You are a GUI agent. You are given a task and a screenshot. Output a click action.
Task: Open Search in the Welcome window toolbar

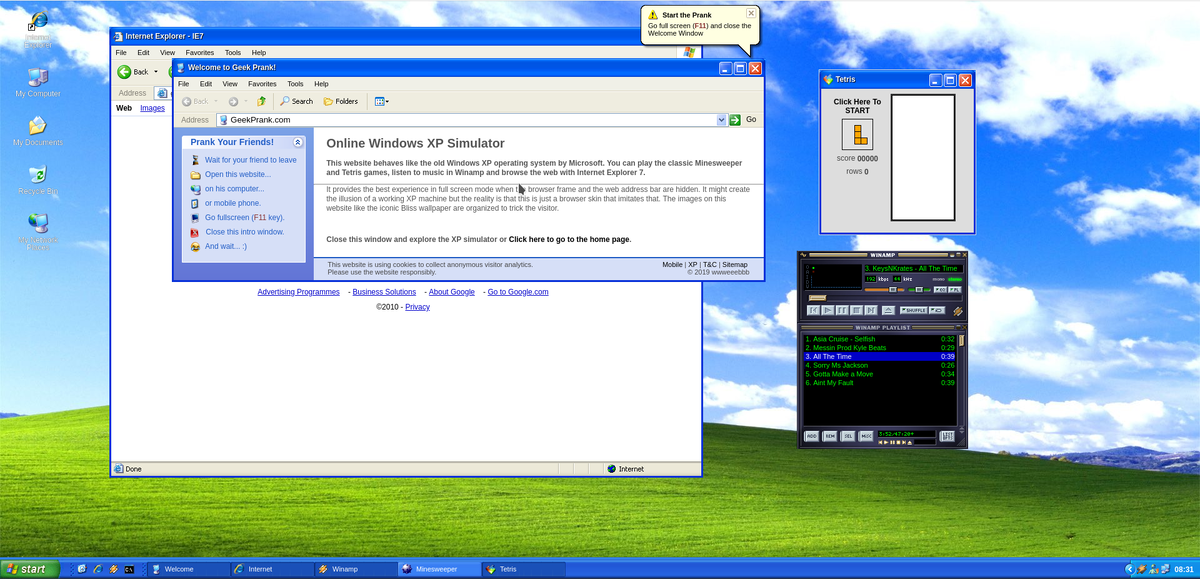[x=296, y=101]
